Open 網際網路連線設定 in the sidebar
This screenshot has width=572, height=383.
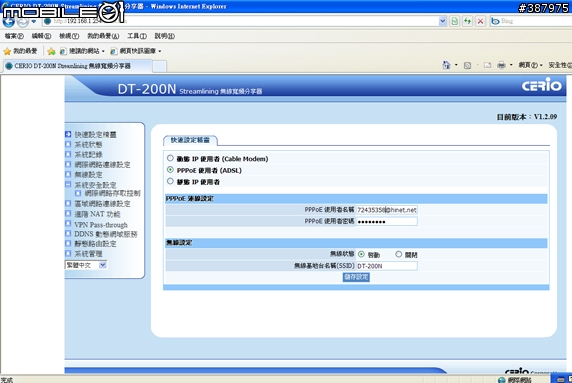point(102,165)
